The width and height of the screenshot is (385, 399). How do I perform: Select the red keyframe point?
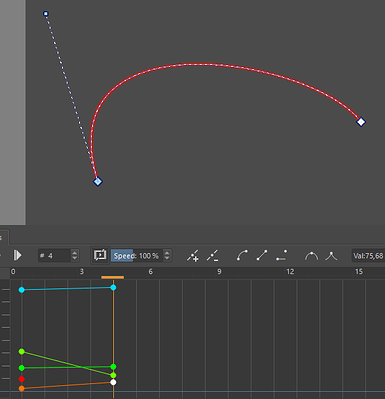click(x=22, y=379)
